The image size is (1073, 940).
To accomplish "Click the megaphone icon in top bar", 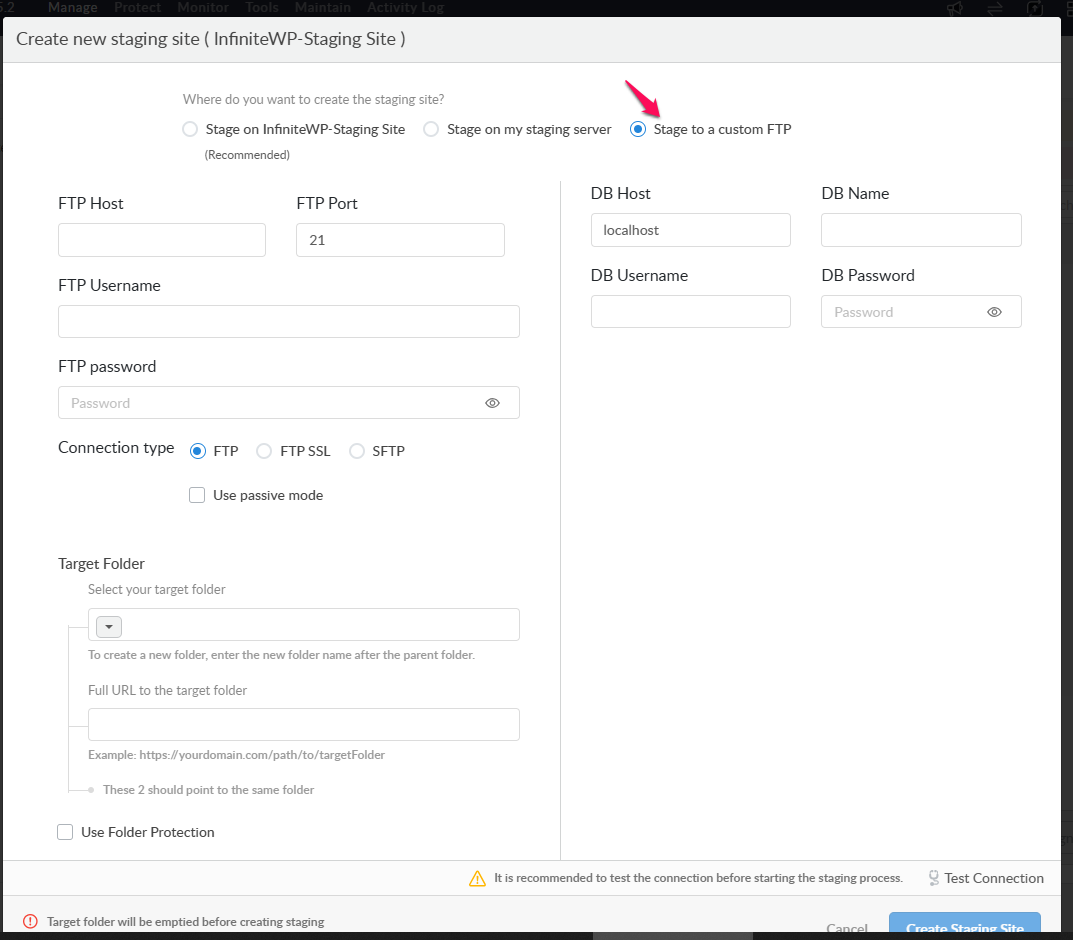I will point(955,8).
